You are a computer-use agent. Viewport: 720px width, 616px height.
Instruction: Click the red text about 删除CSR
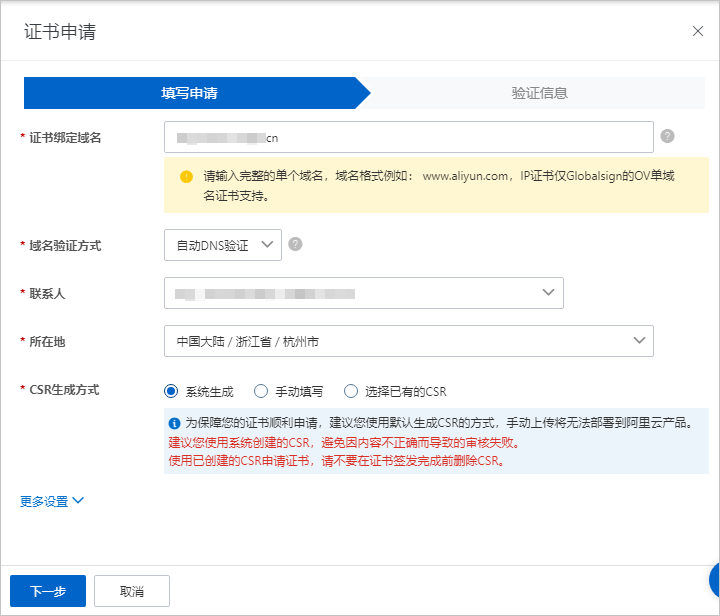(x=337, y=460)
